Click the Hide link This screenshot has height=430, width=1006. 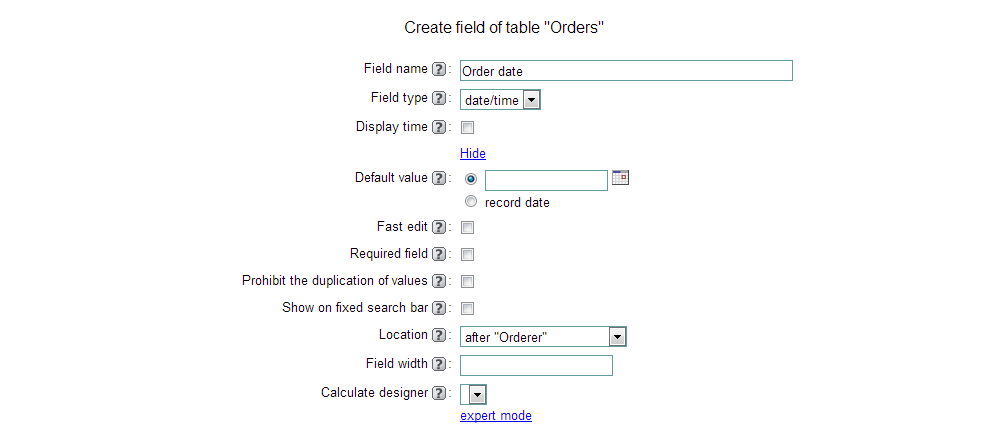click(x=473, y=153)
